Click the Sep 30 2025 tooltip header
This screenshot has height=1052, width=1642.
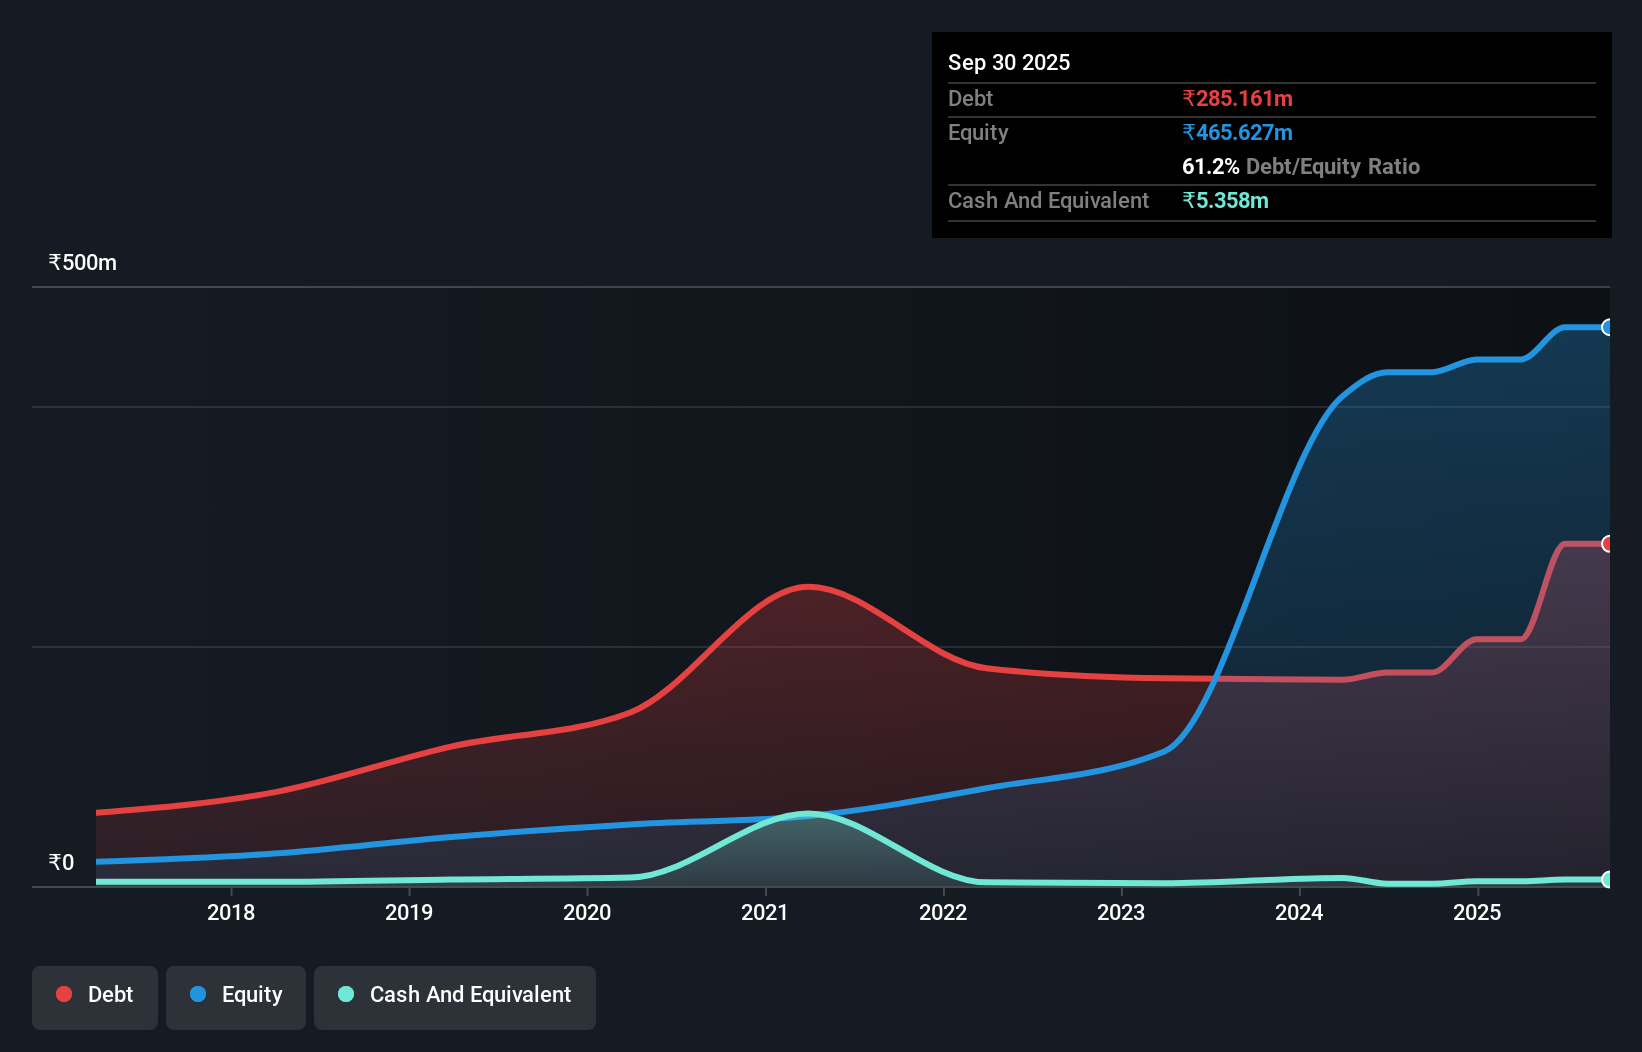(x=1009, y=62)
